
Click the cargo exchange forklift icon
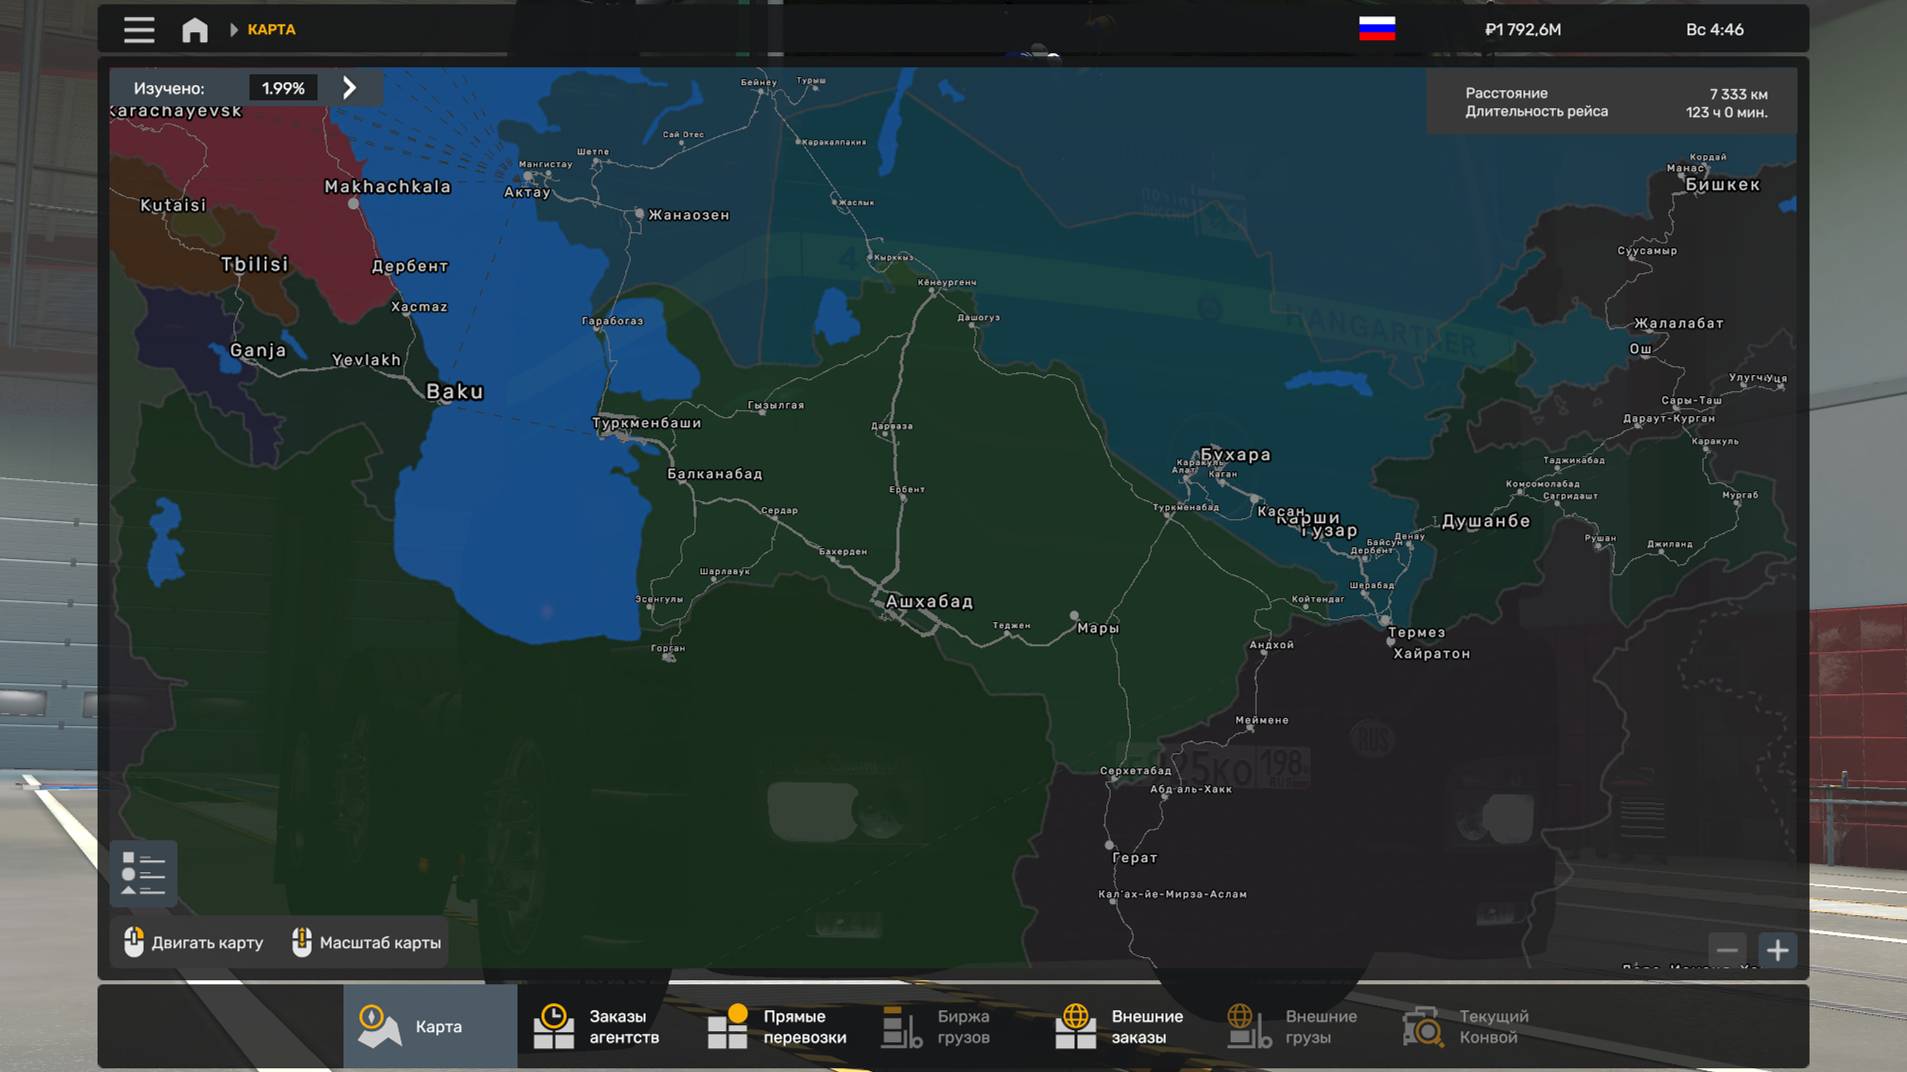(x=901, y=1026)
